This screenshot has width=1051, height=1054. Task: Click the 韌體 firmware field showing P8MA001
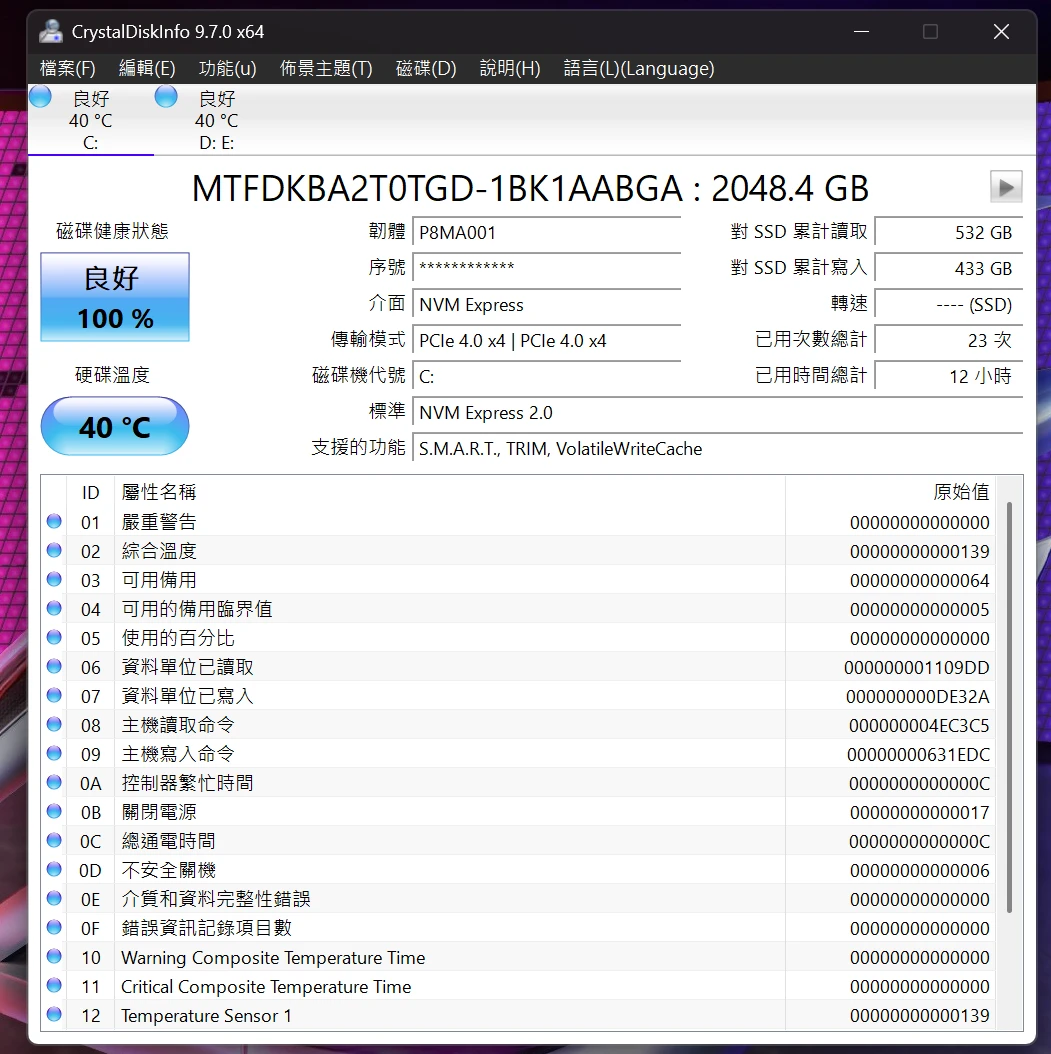pyautogui.click(x=547, y=232)
